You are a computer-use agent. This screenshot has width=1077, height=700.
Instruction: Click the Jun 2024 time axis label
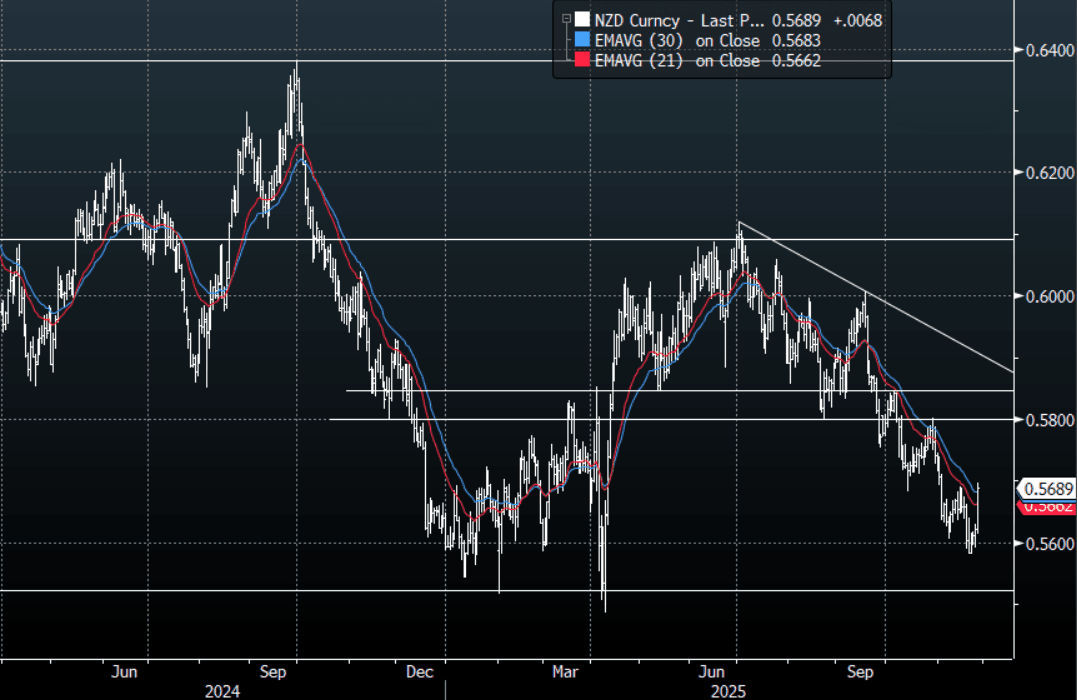(x=124, y=672)
